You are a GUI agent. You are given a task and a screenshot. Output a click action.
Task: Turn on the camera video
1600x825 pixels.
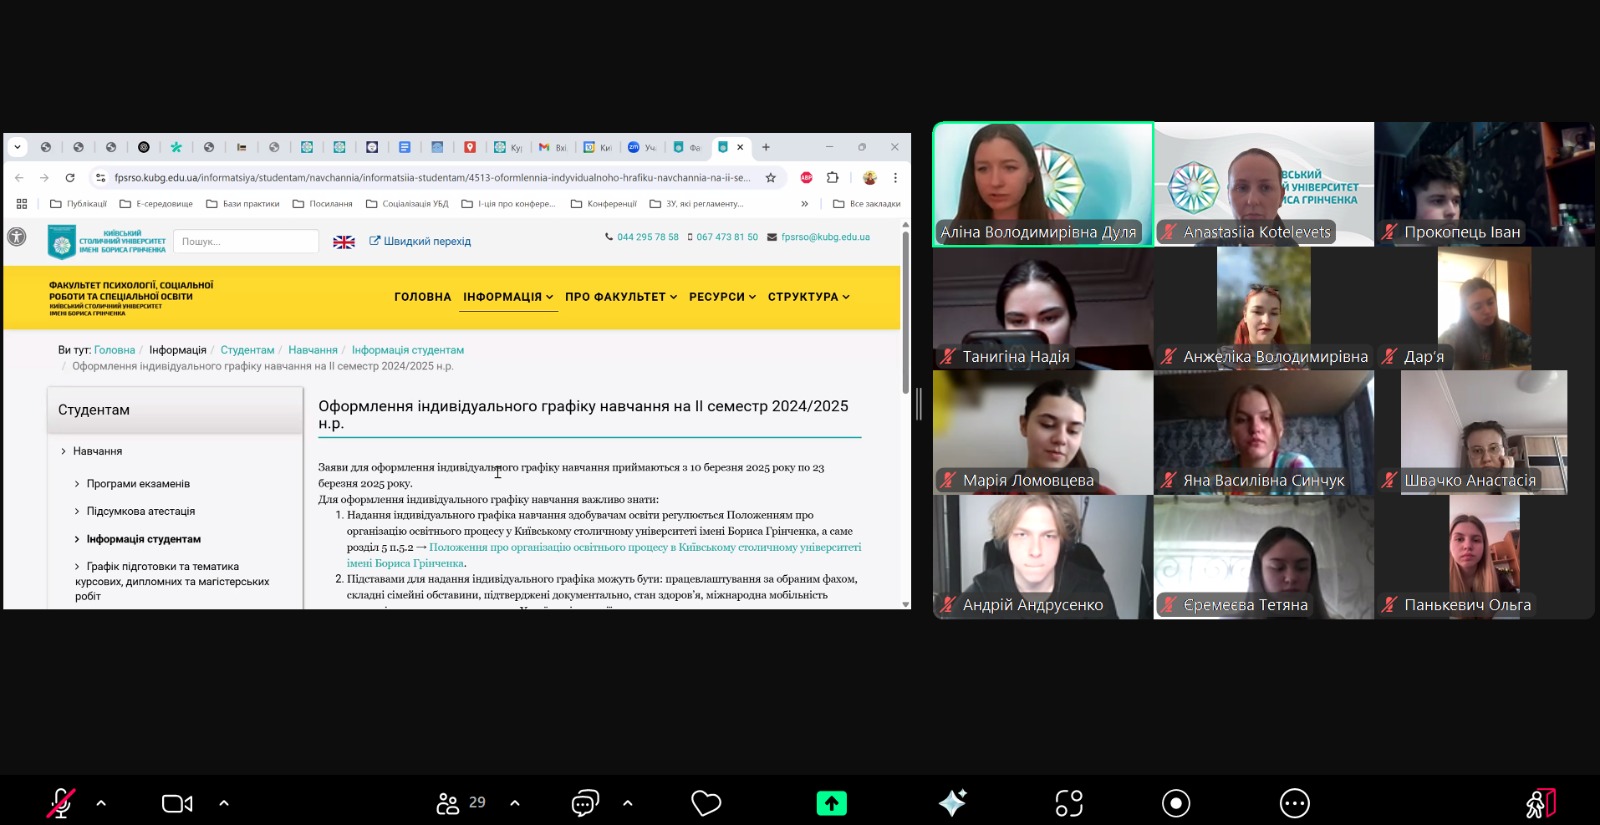click(176, 803)
